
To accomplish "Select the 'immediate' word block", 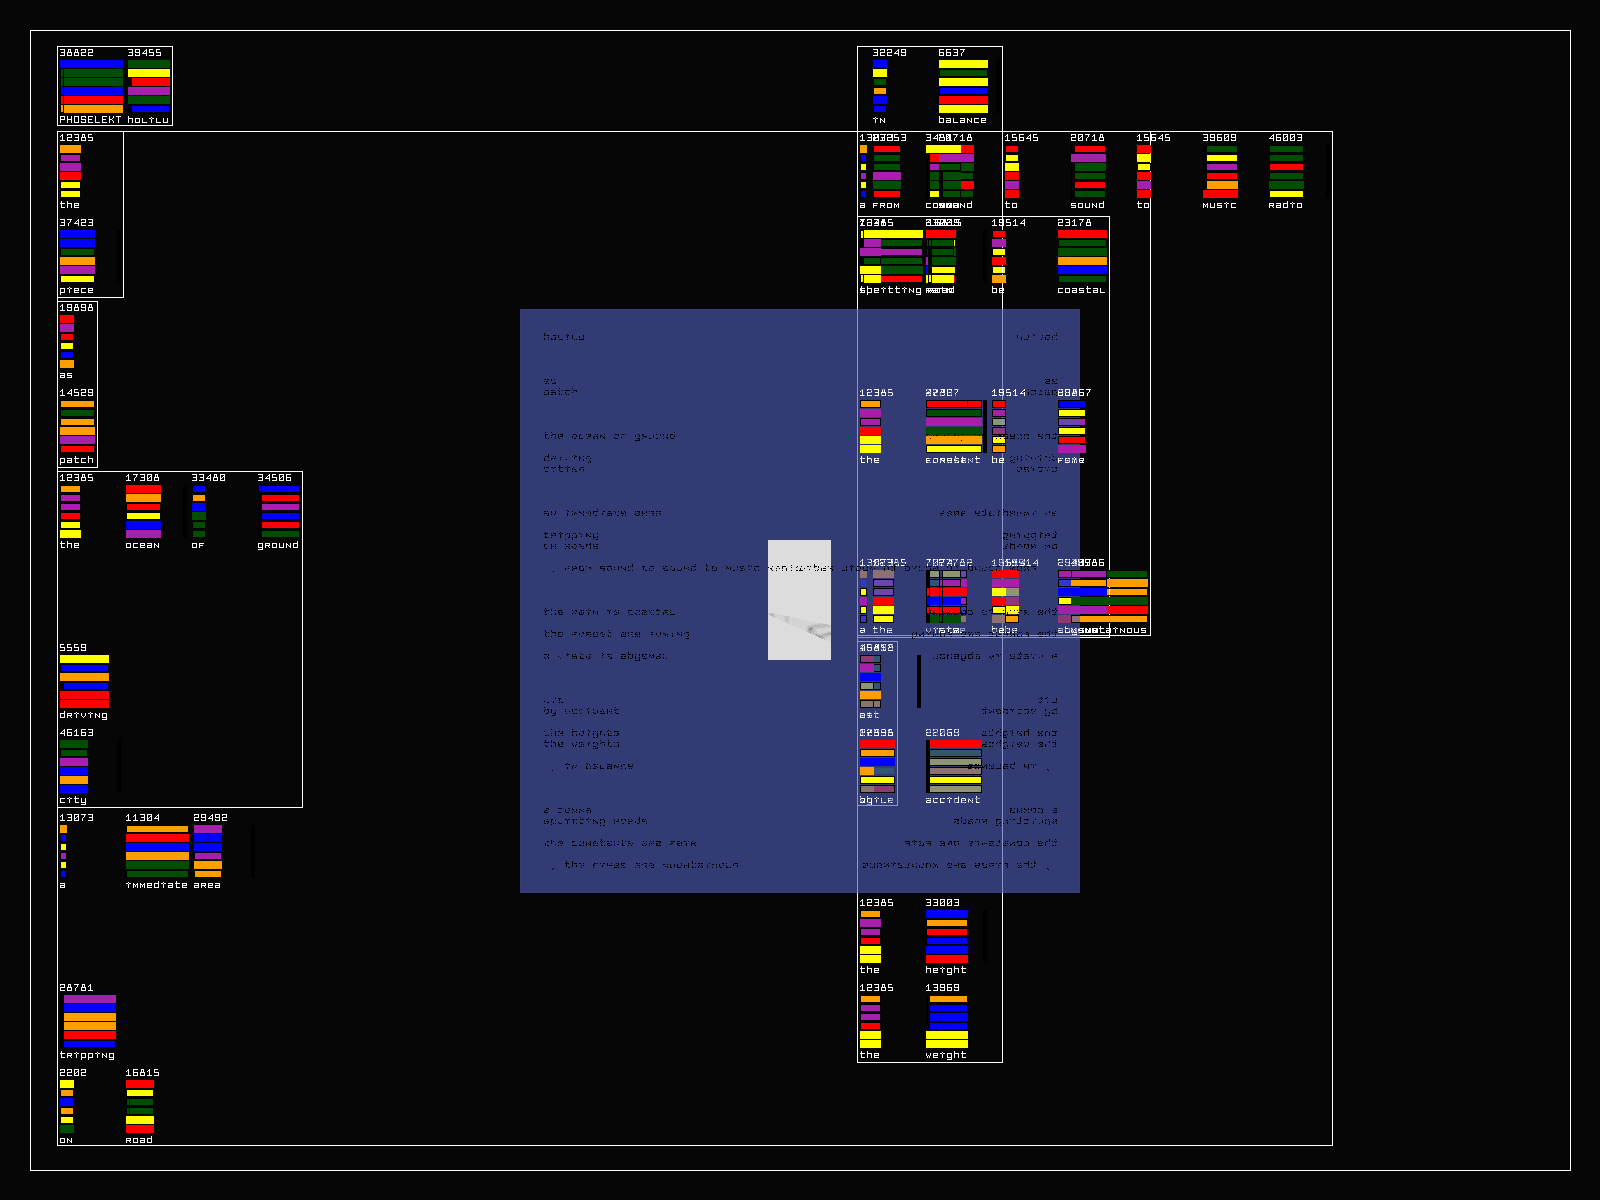I will (157, 852).
